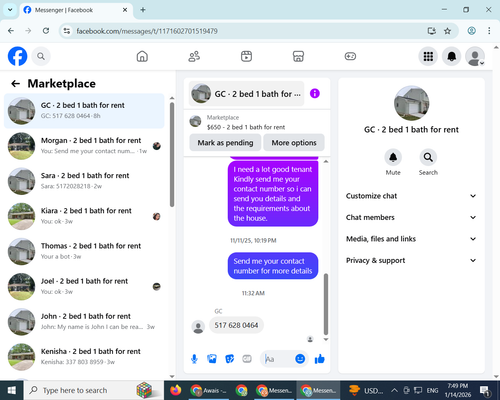Click the message text input field

pyautogui.click(x=279, y=359)
